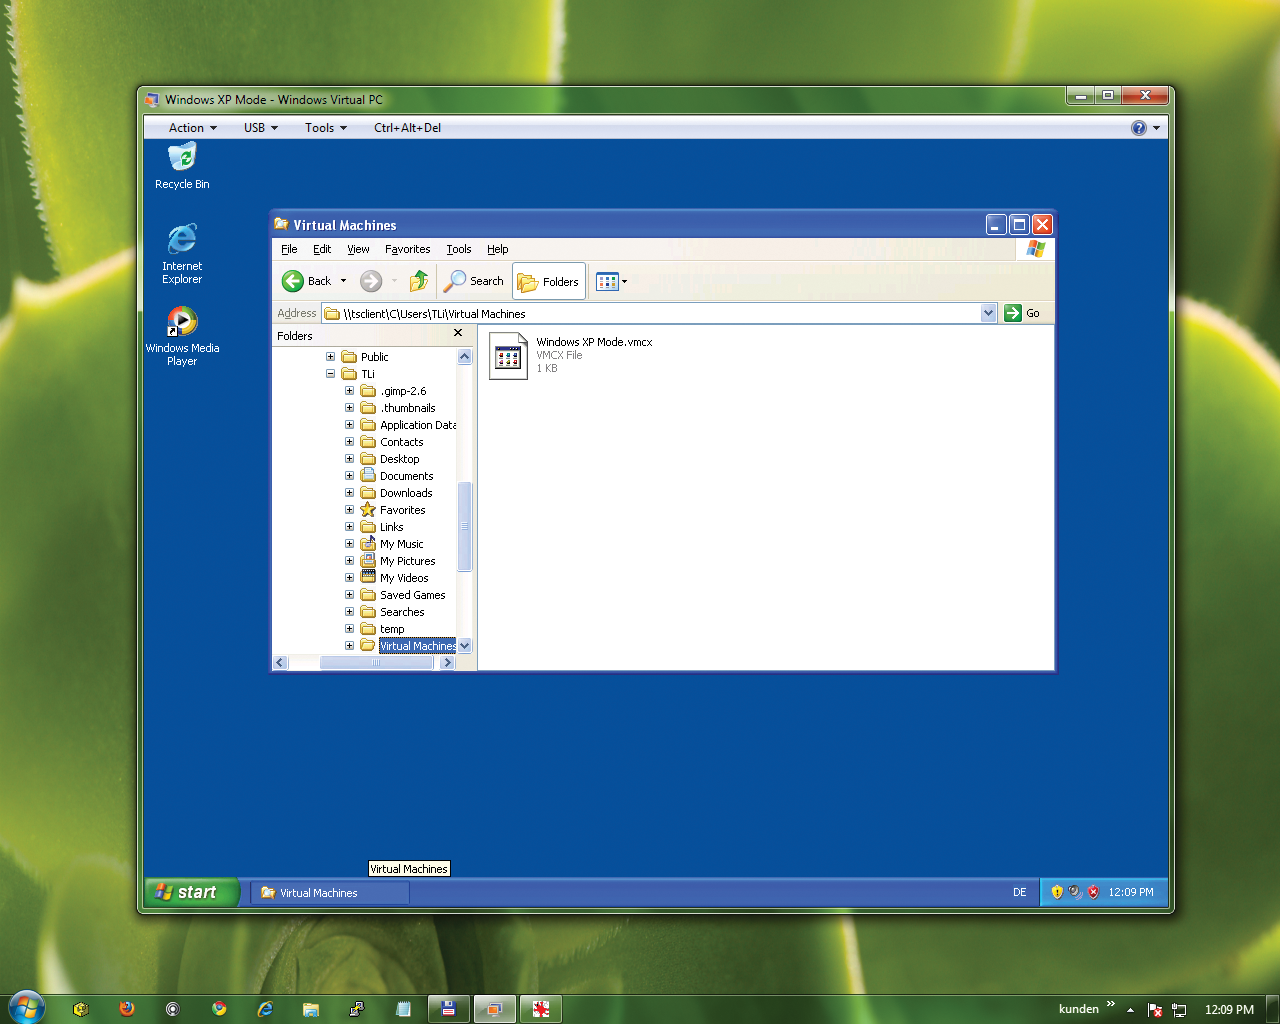
Task: Open Google Chrome from the host taskbar
Action: coord(219,1009)
